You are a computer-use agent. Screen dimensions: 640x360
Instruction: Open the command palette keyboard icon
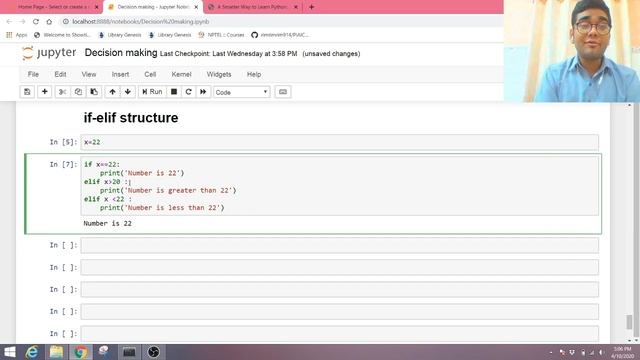[283, 92]
